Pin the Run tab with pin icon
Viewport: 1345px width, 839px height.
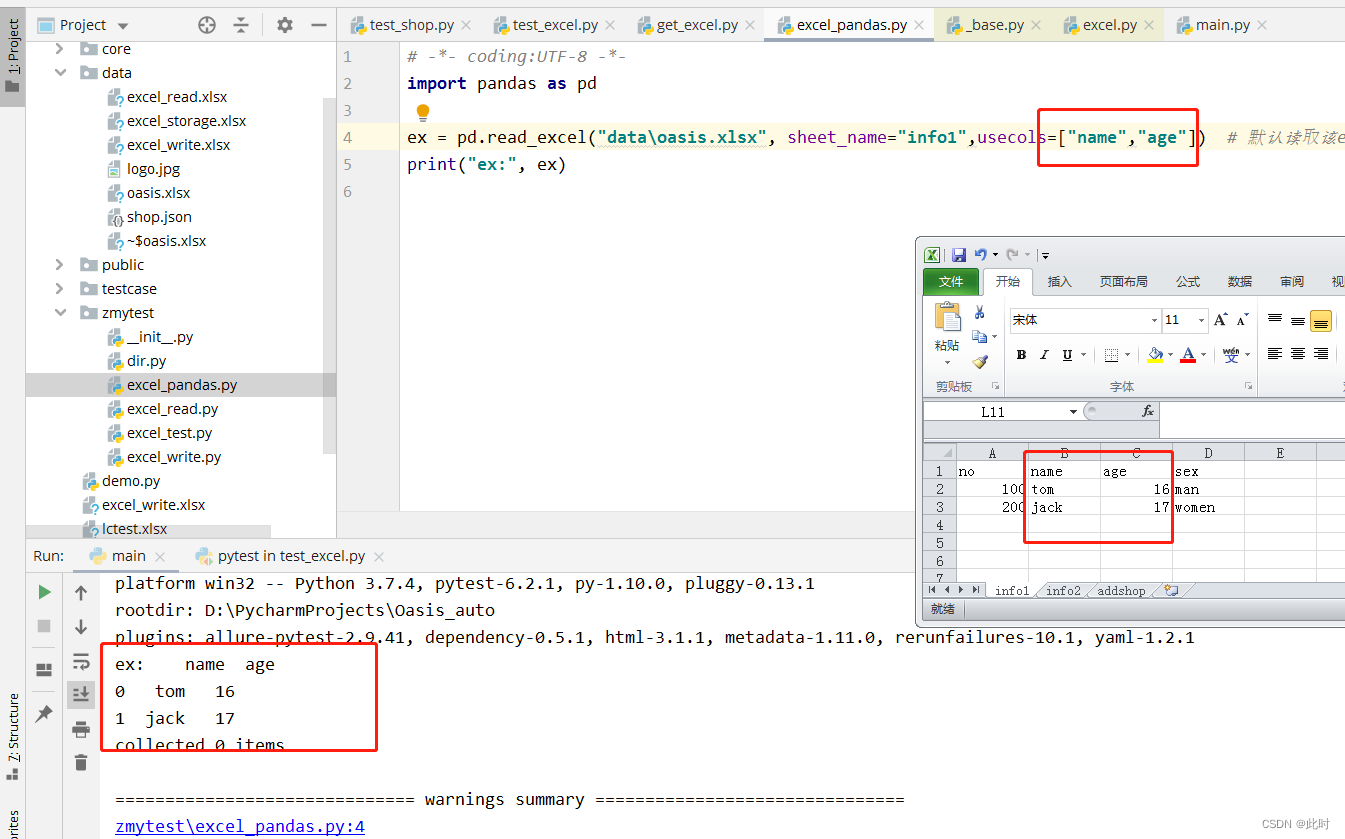click(x=44, y=713)
